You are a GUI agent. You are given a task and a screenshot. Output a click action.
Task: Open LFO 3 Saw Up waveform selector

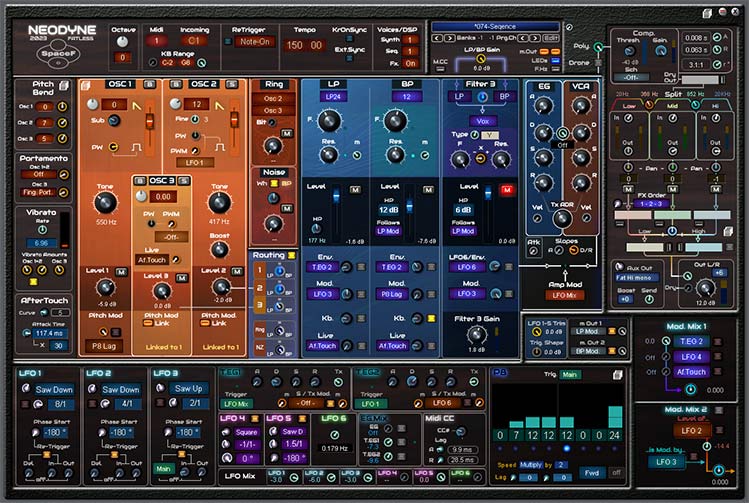[188, 389]
